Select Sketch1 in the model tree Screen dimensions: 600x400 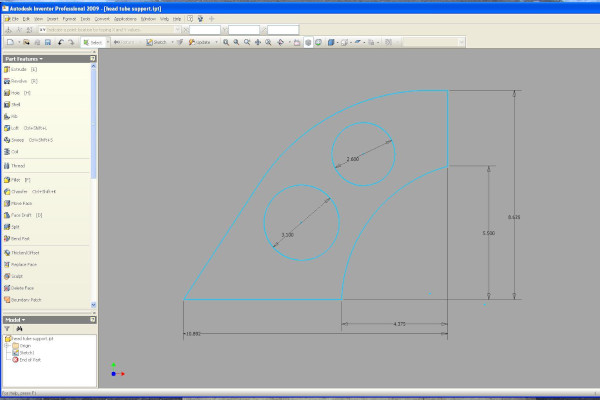point(27,352)
